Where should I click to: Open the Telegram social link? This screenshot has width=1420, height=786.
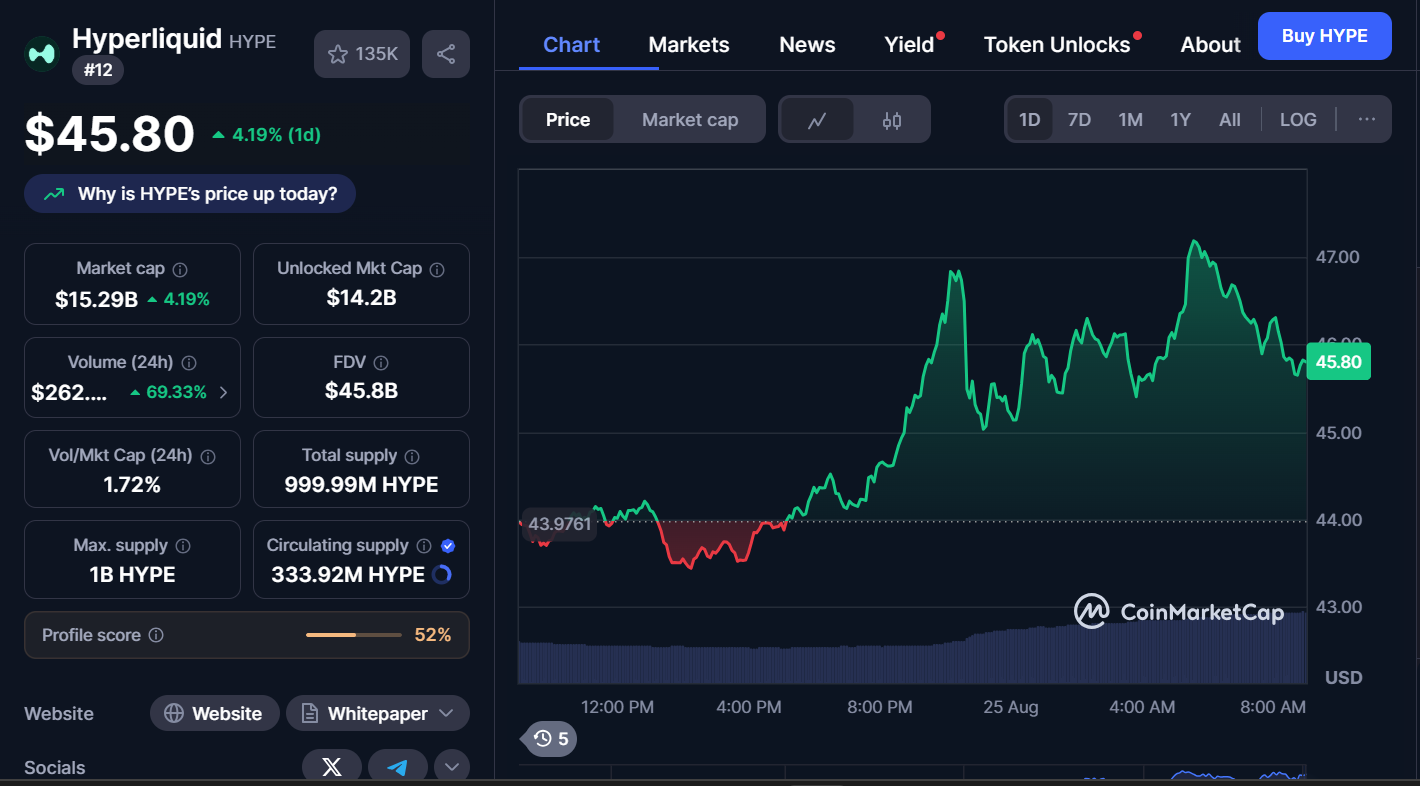click(398, 767)
